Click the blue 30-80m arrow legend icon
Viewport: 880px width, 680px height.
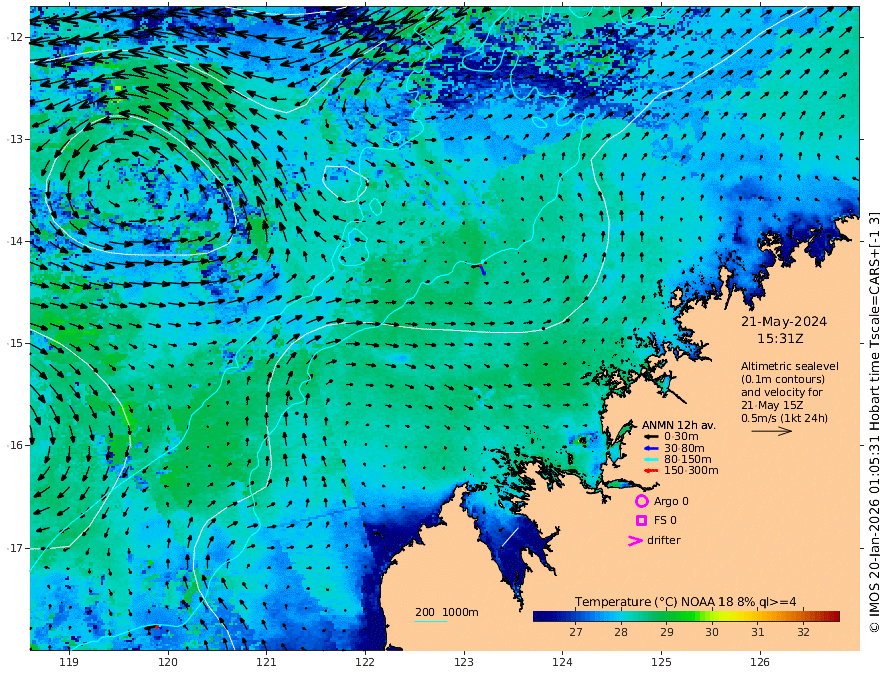pos(650,448)
